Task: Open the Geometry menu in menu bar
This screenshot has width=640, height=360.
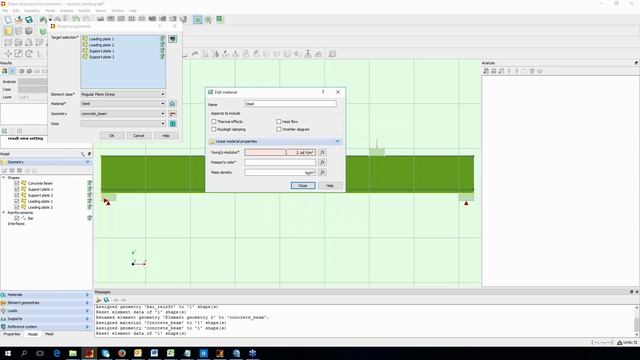Action: tap(32, 11)
